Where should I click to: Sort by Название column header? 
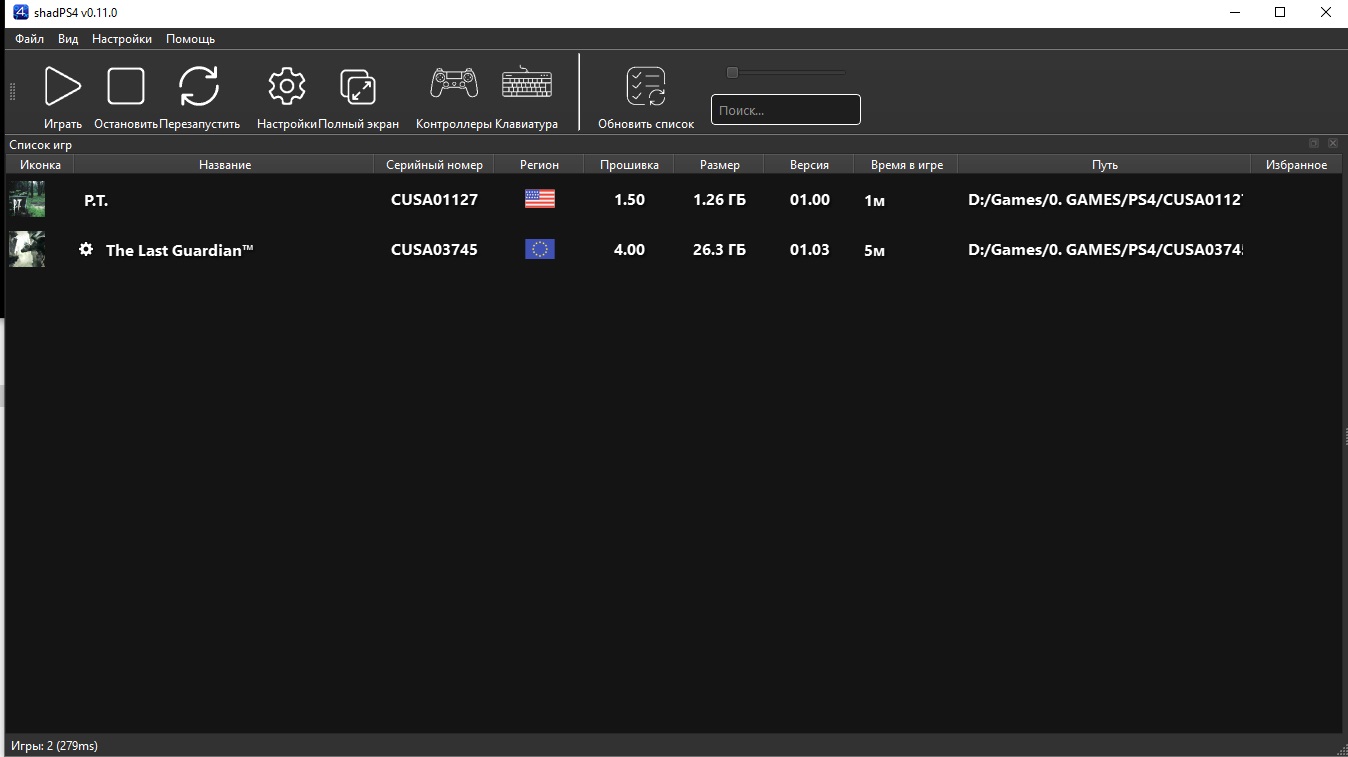point(224,165)
